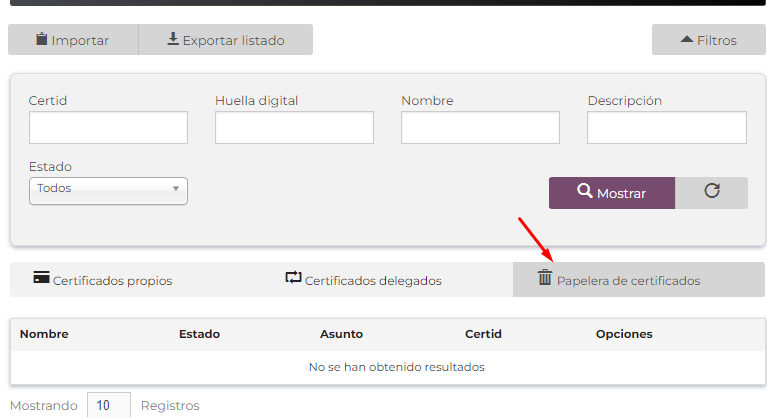
Task: Click the purple Mostrar button
Action: [612, 193]
